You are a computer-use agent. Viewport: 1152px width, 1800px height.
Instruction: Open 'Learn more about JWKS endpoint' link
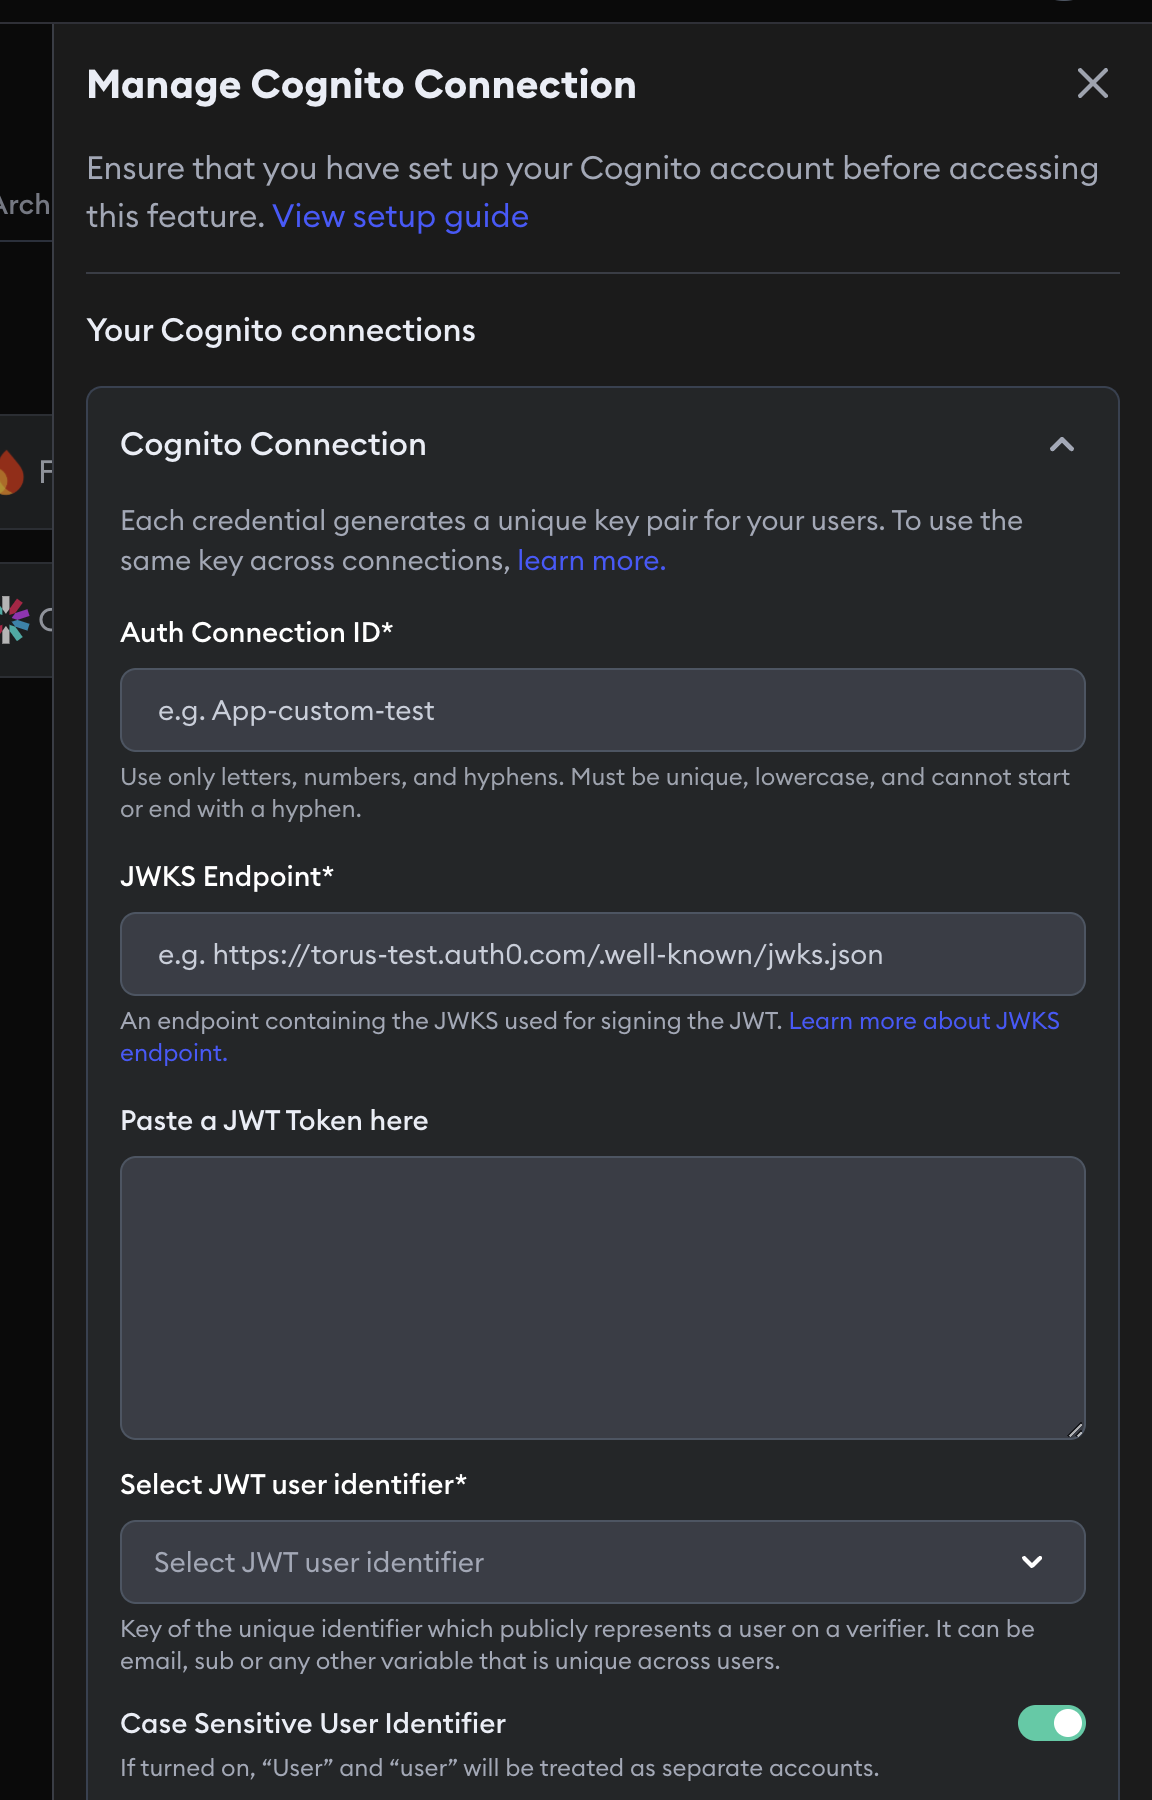click(924, 1021)
